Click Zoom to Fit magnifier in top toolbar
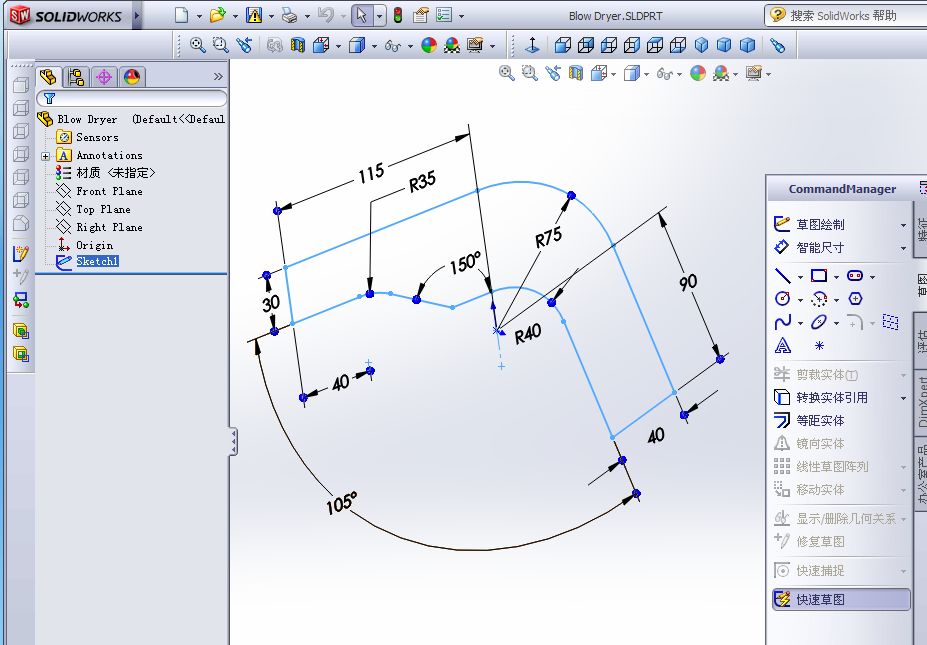Image resolution: width=927 pixels, height=645 pixels. (197, 45)
